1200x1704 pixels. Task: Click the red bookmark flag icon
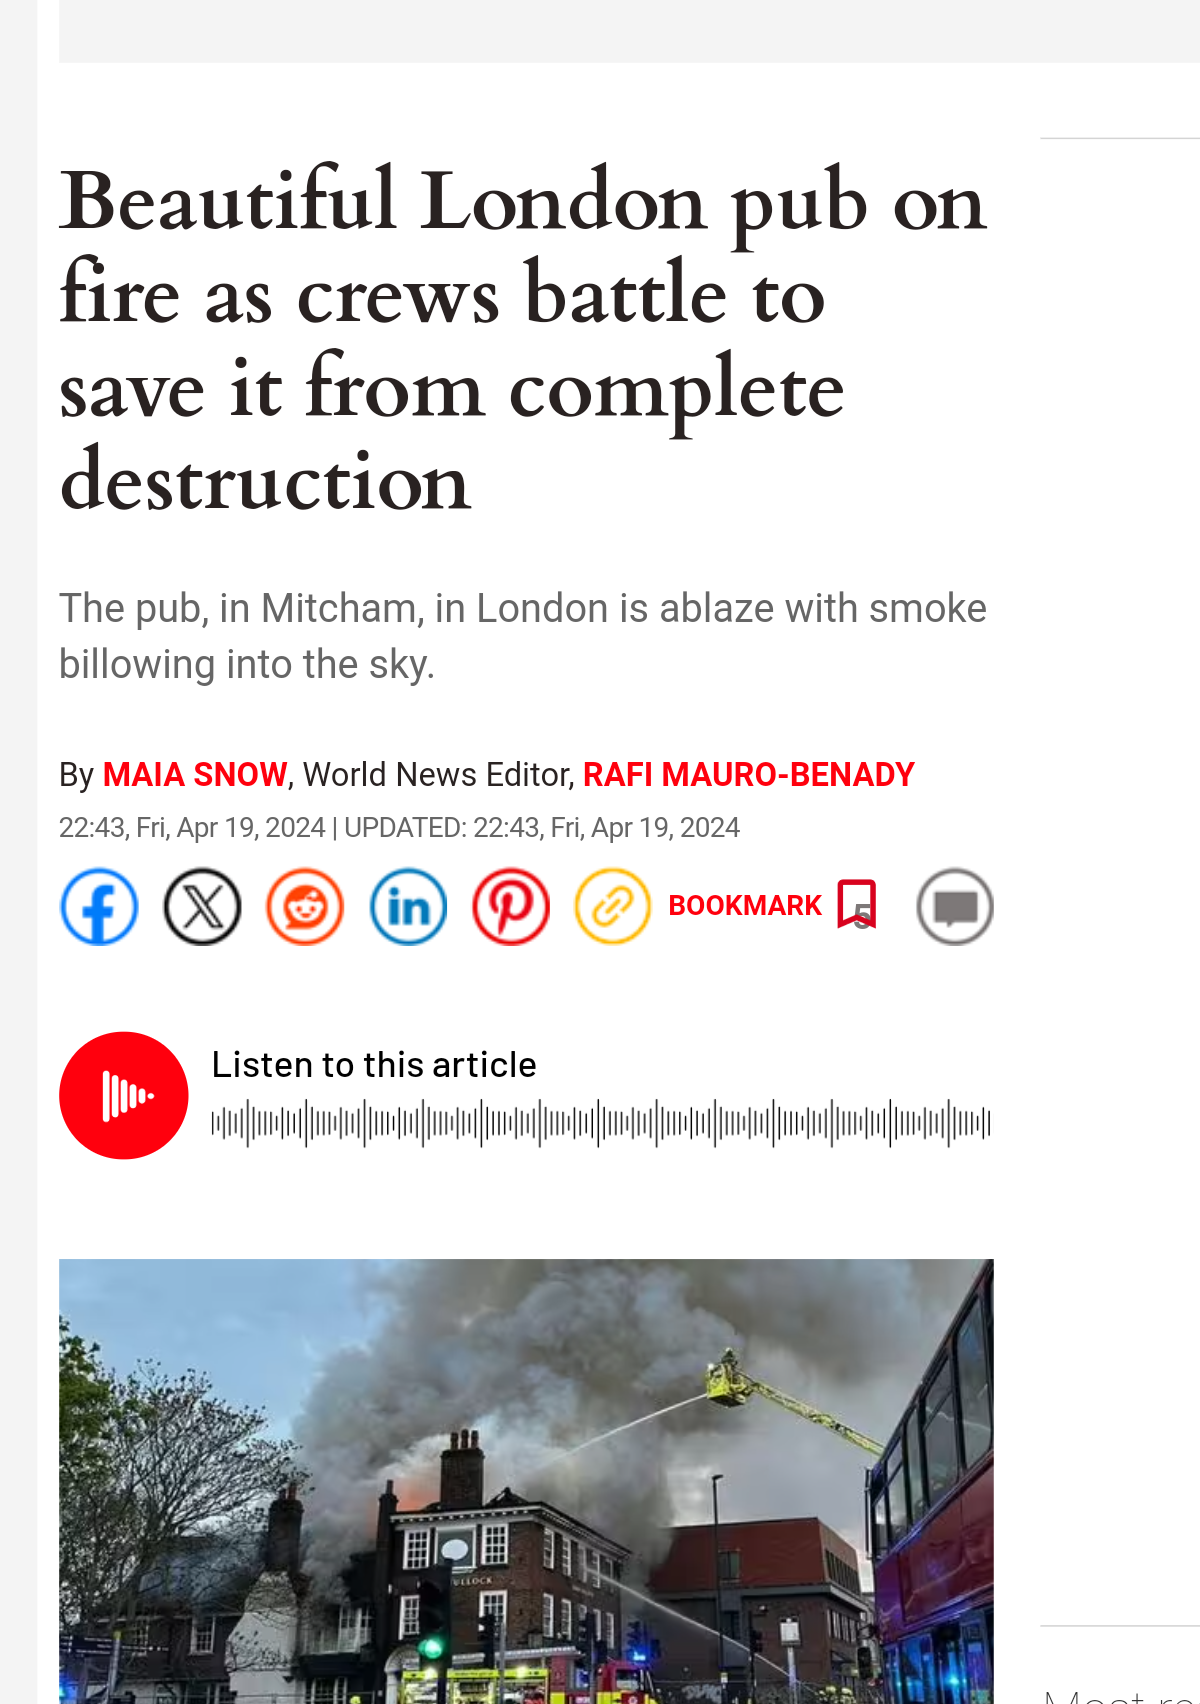click(857, 905)
